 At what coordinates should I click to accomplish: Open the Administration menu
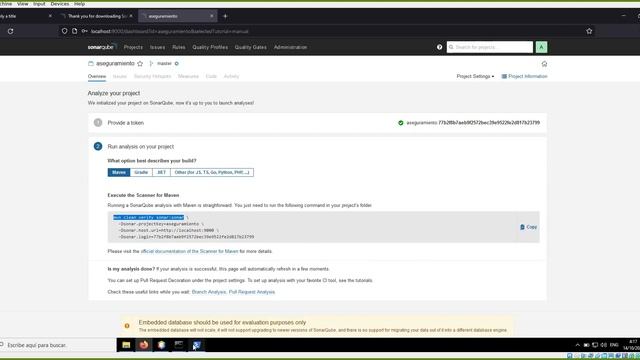(x=290, y=47)
